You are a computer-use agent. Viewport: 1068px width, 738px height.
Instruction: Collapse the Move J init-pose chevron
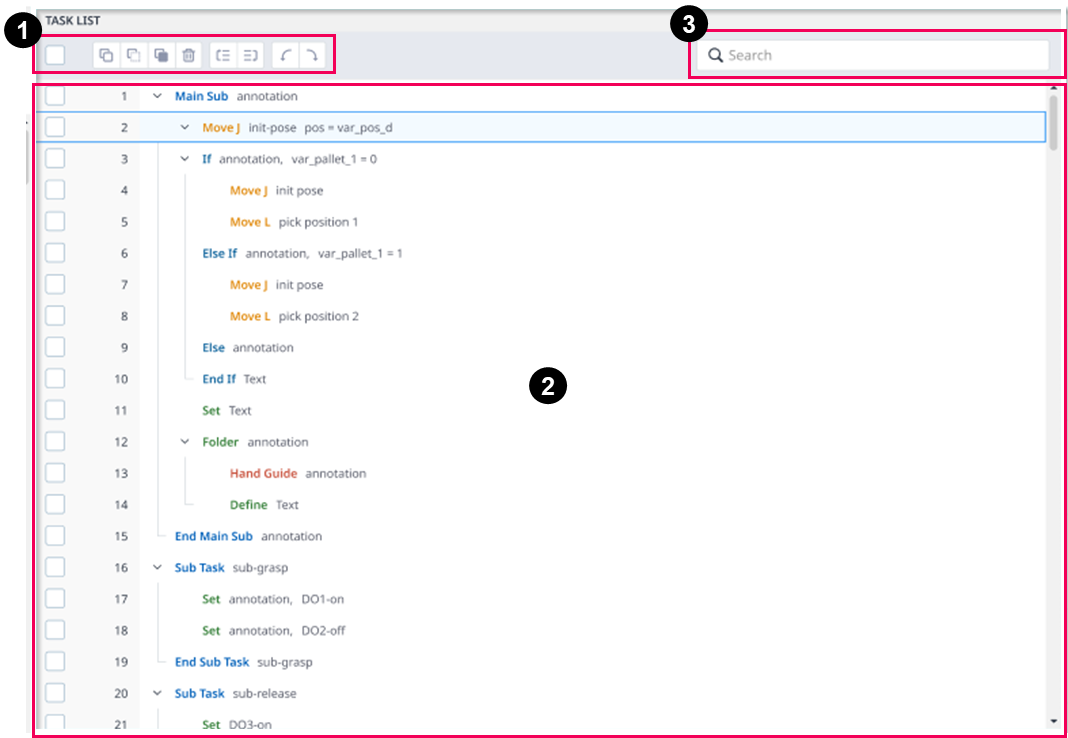click(x=185, y=127)
